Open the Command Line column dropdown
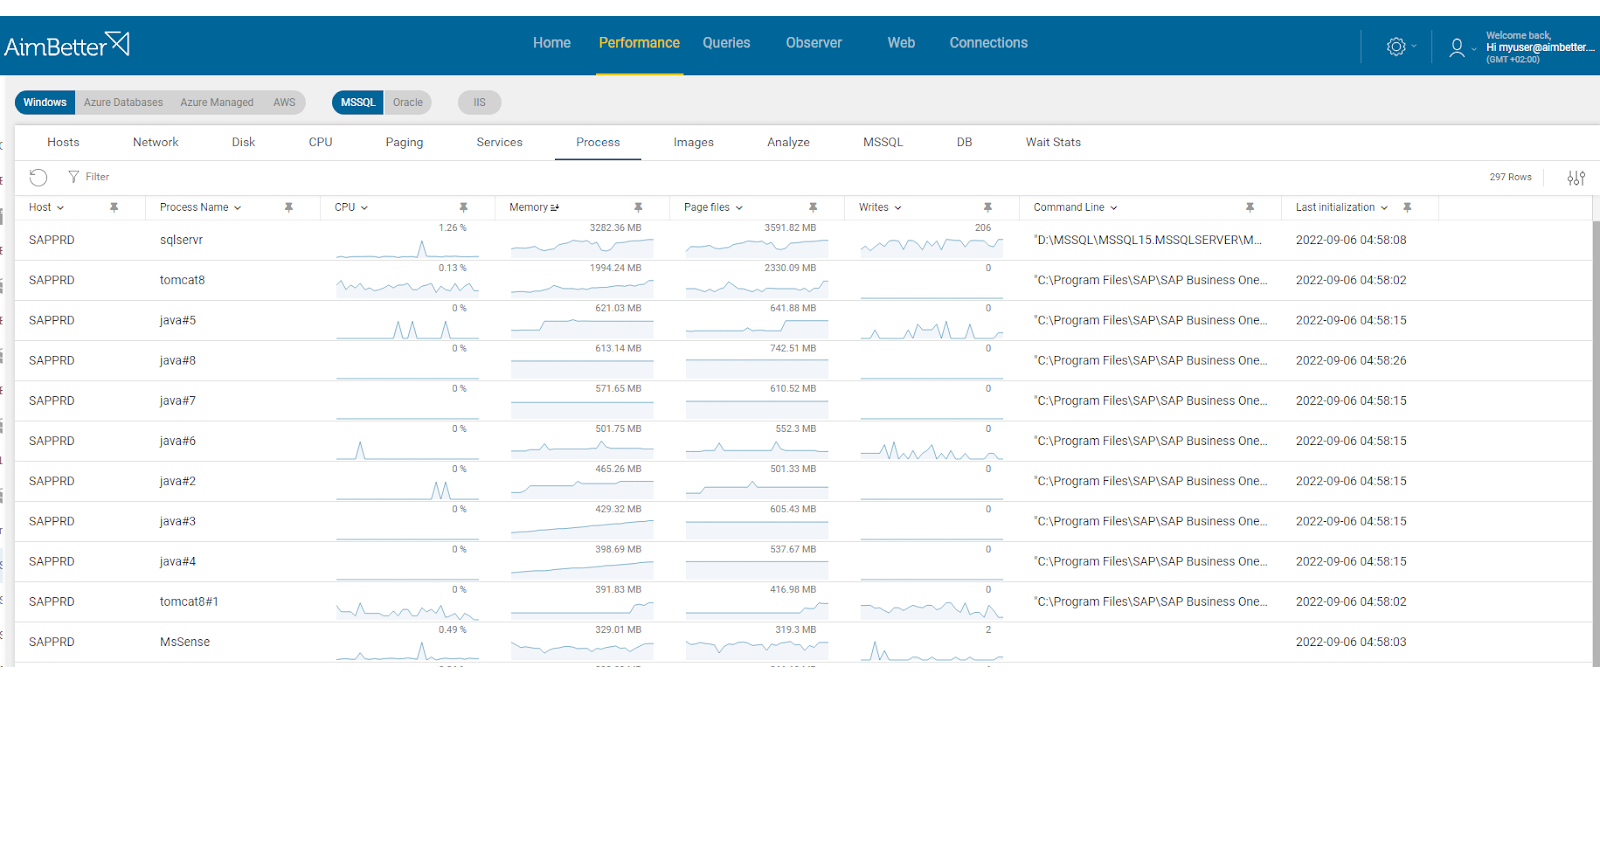 click(1113, 208)
